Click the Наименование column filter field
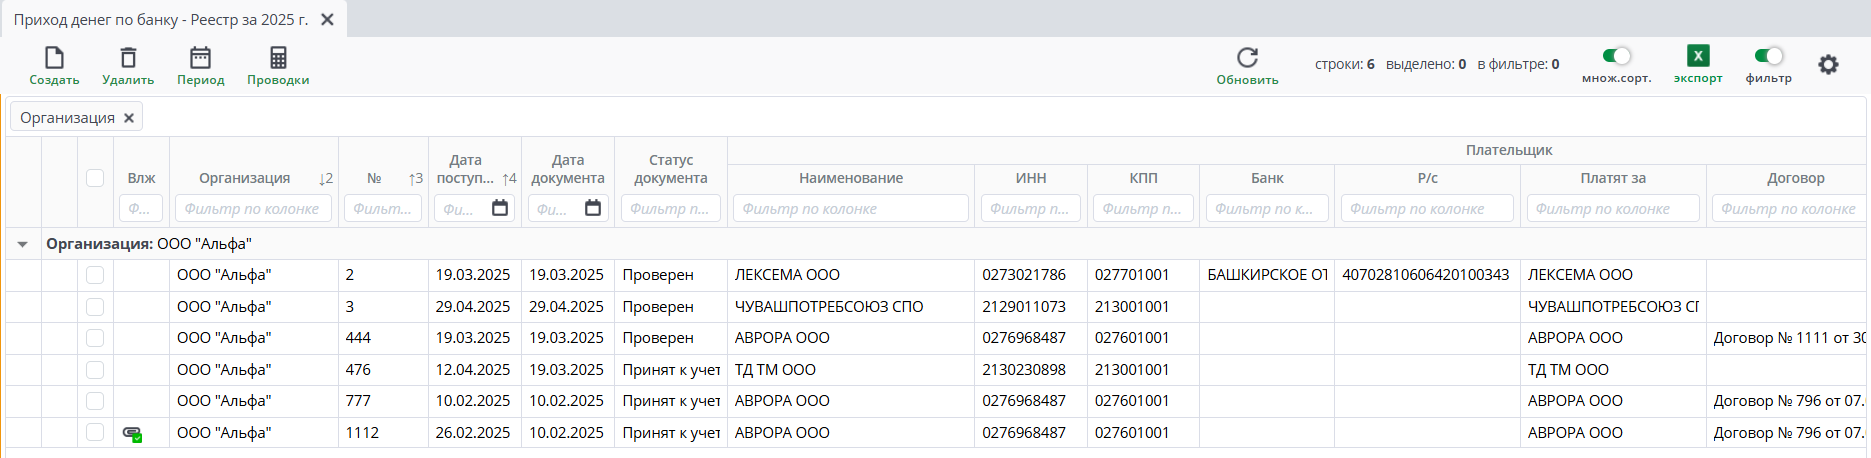The image size is (1871, 458). pos(850,209)
